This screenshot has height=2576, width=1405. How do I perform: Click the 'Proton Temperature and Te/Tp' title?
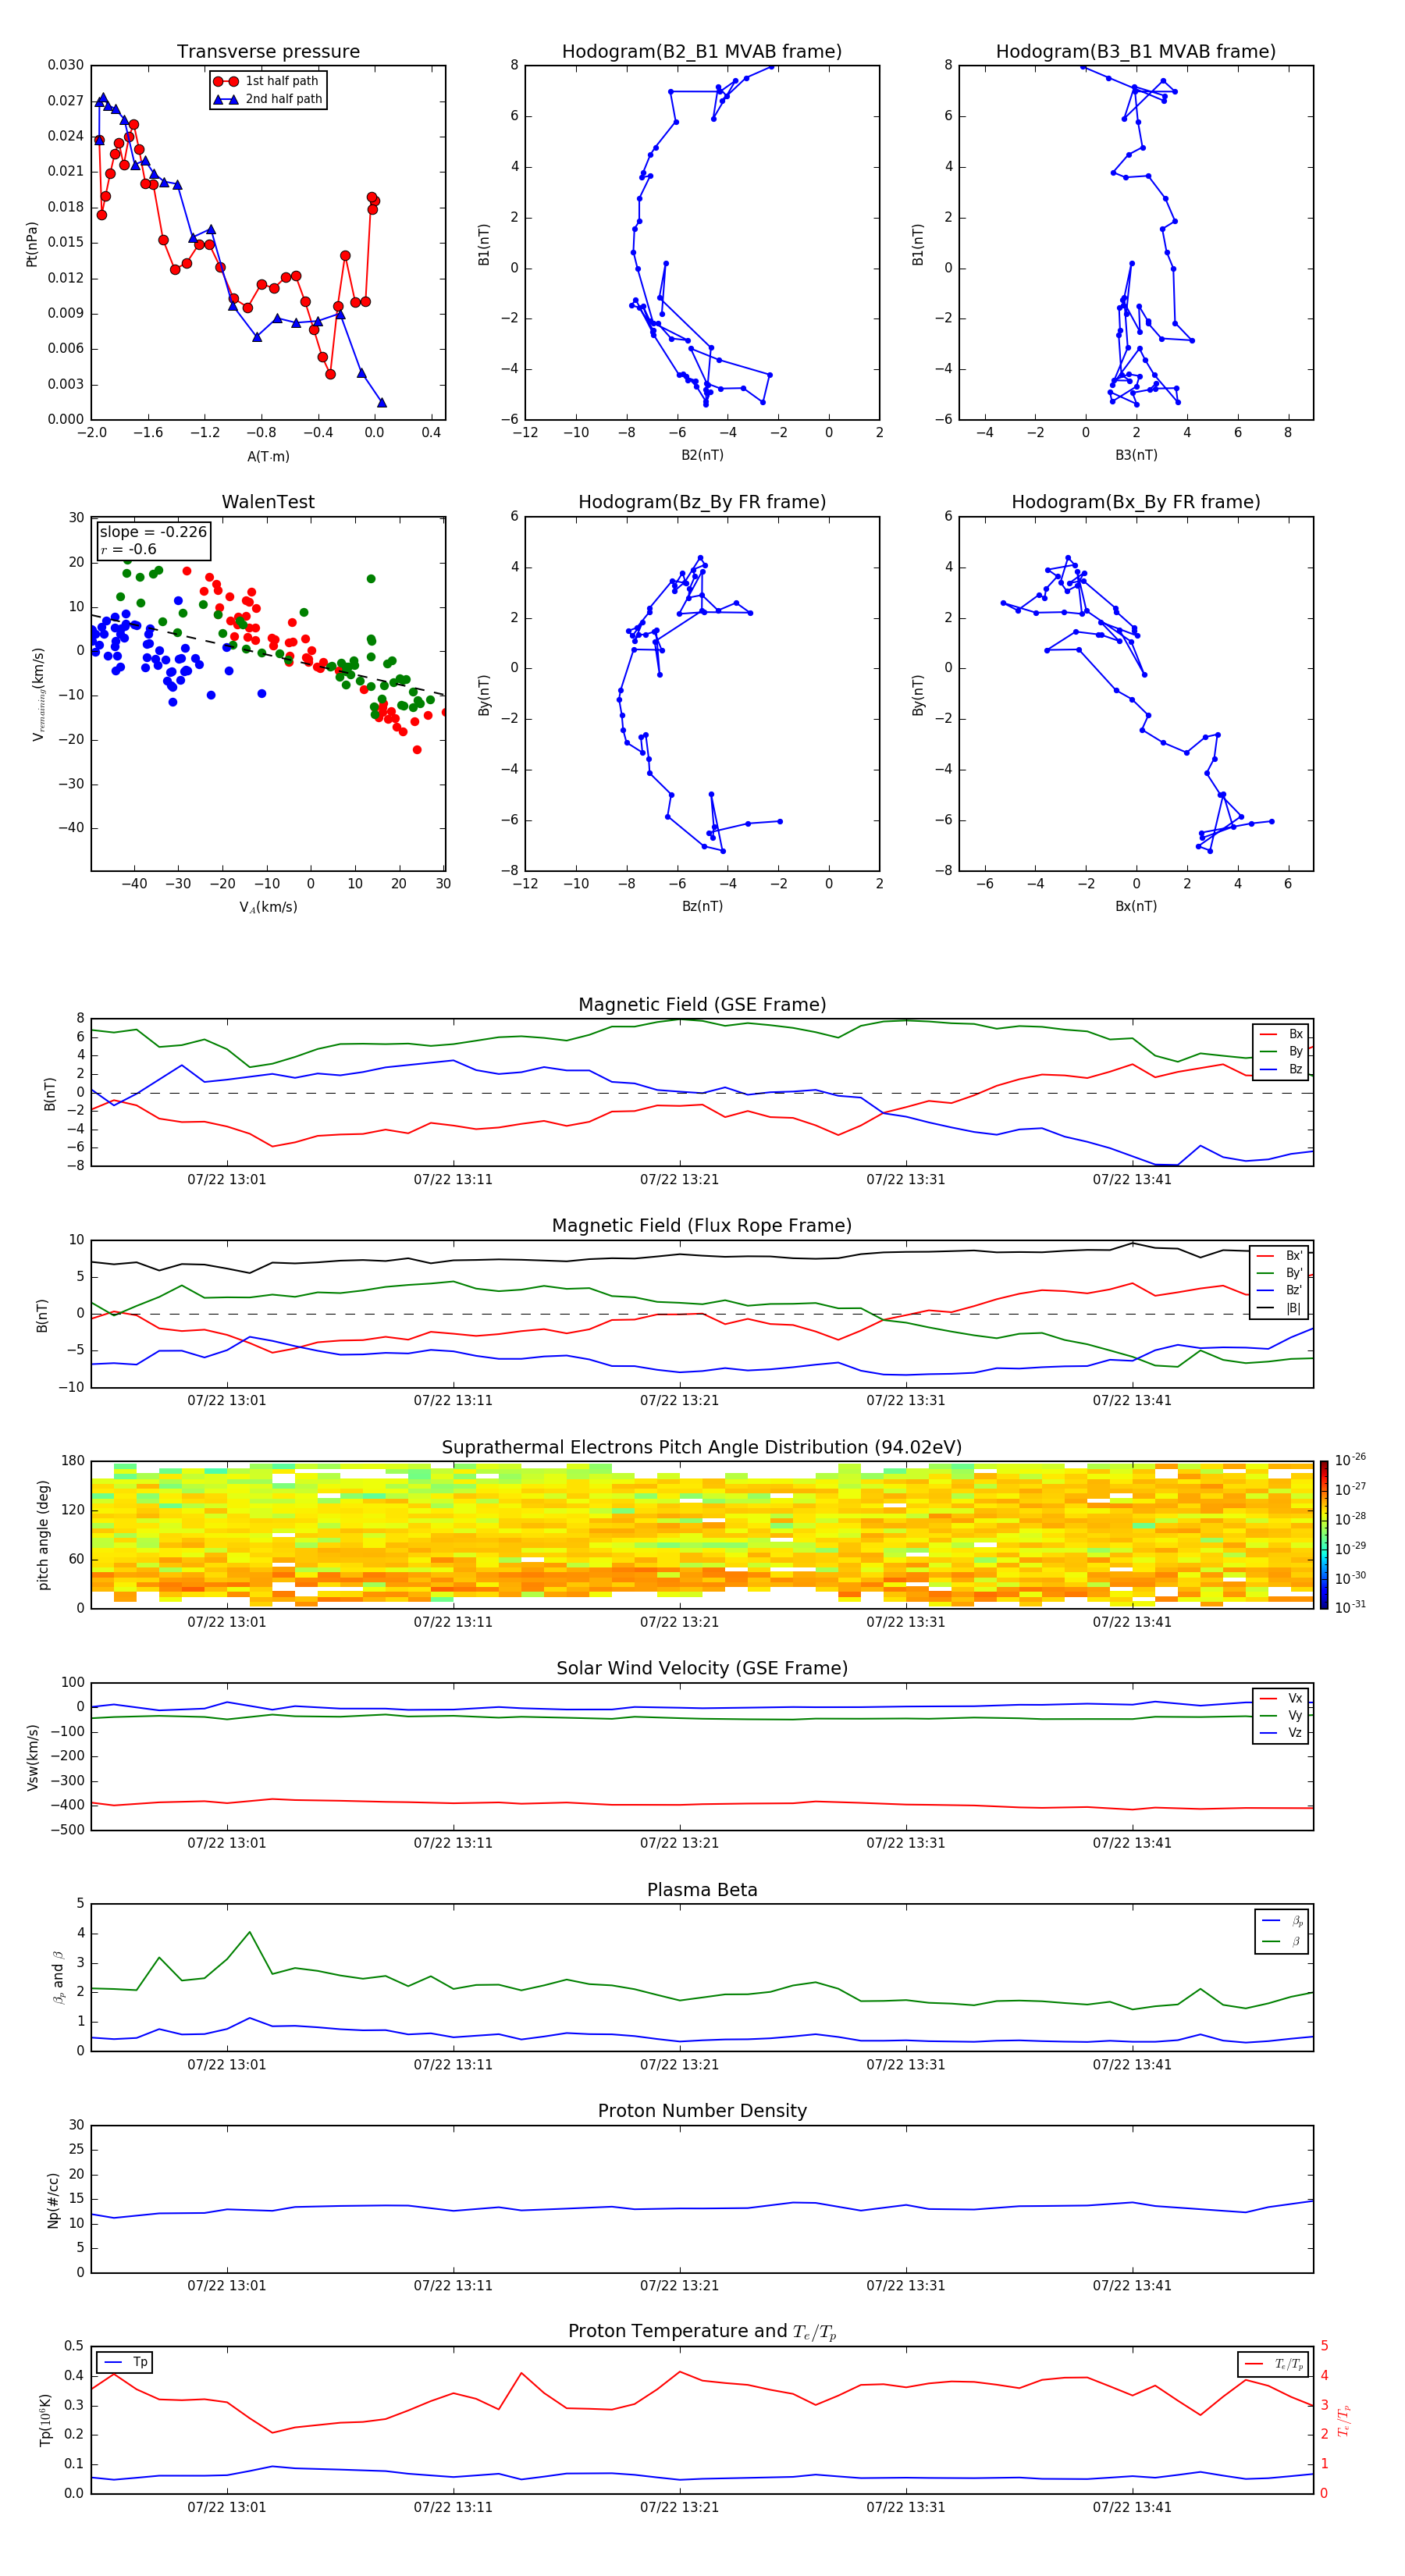point(702,2332)
